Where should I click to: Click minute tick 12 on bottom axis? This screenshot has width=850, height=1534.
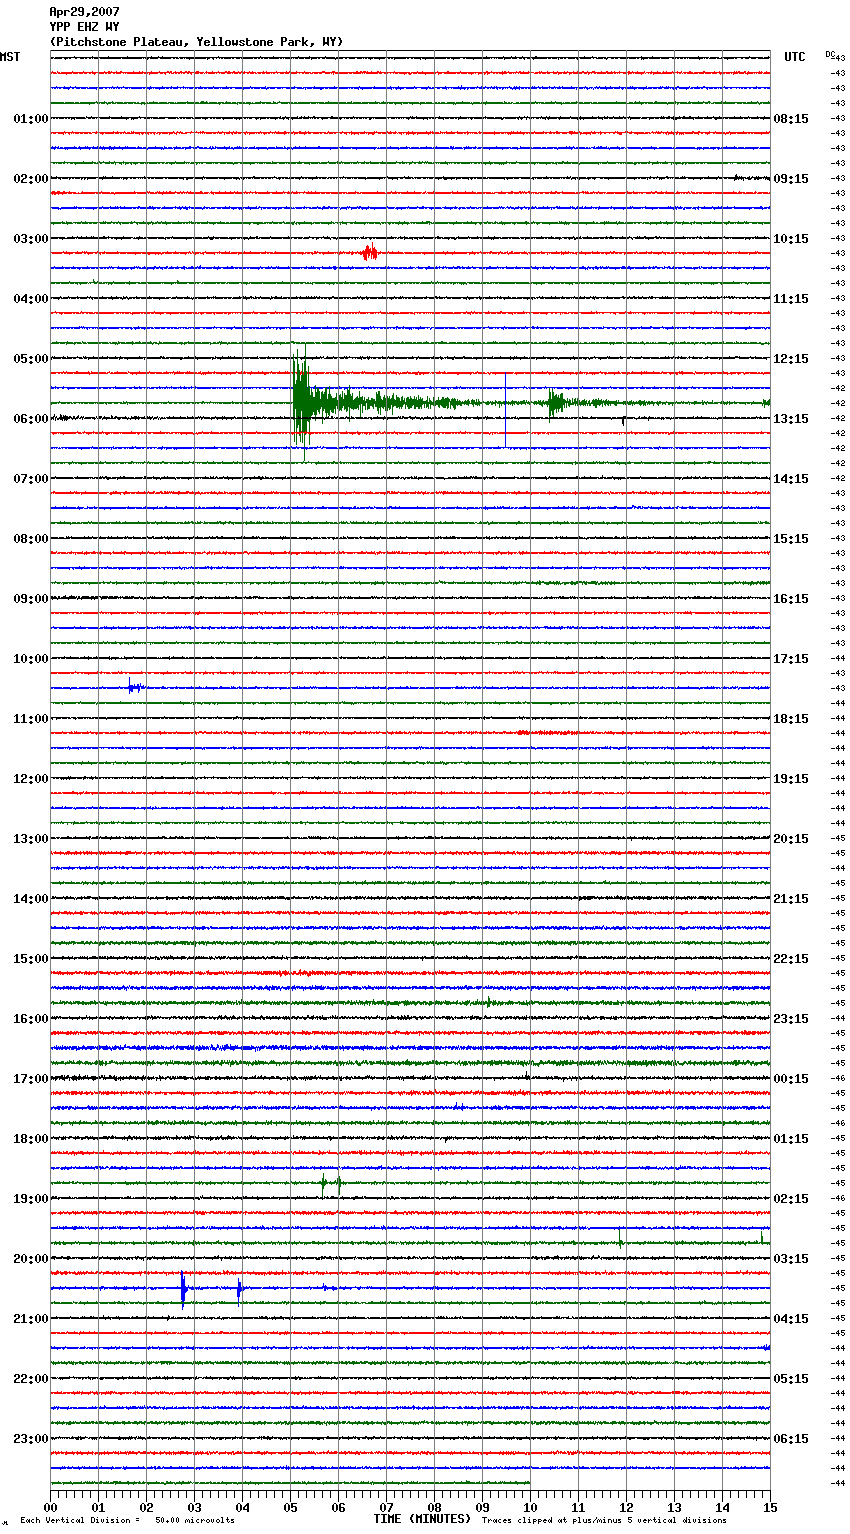click(x=626, y=1507)
